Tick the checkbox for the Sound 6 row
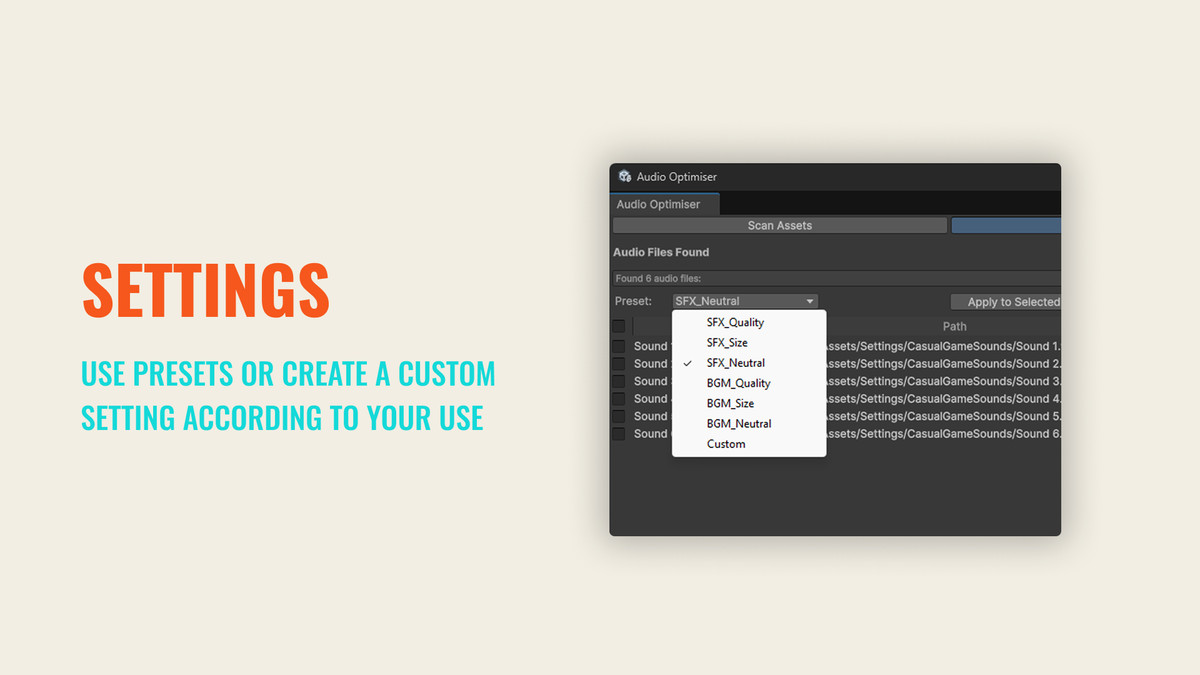Viewport: 1200px width, 675px height. (x=619, y=434)
